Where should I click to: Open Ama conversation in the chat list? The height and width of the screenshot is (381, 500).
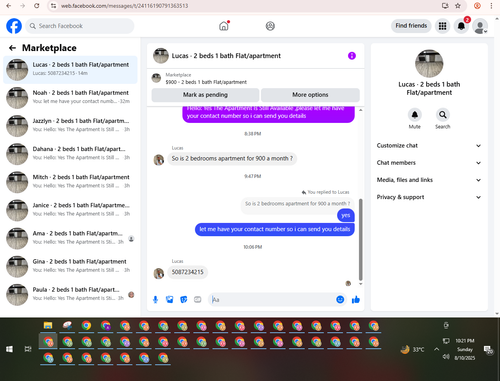pos(70,238)
